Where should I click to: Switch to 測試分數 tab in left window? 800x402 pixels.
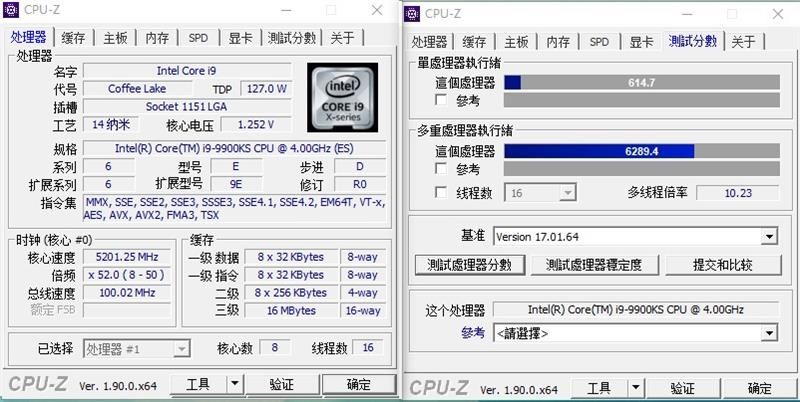[x=292, y=38]
